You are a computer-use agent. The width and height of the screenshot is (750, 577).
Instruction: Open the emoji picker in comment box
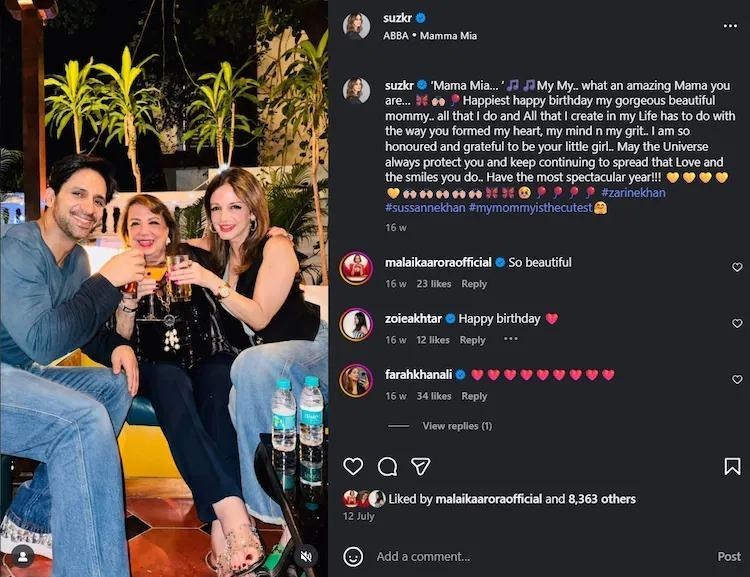353,556
